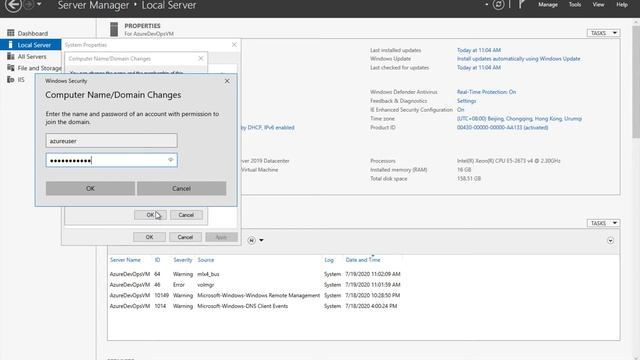Click the IIS sidebar icon
The width and height of the screenshot is (640, 360).
(11, 80)
